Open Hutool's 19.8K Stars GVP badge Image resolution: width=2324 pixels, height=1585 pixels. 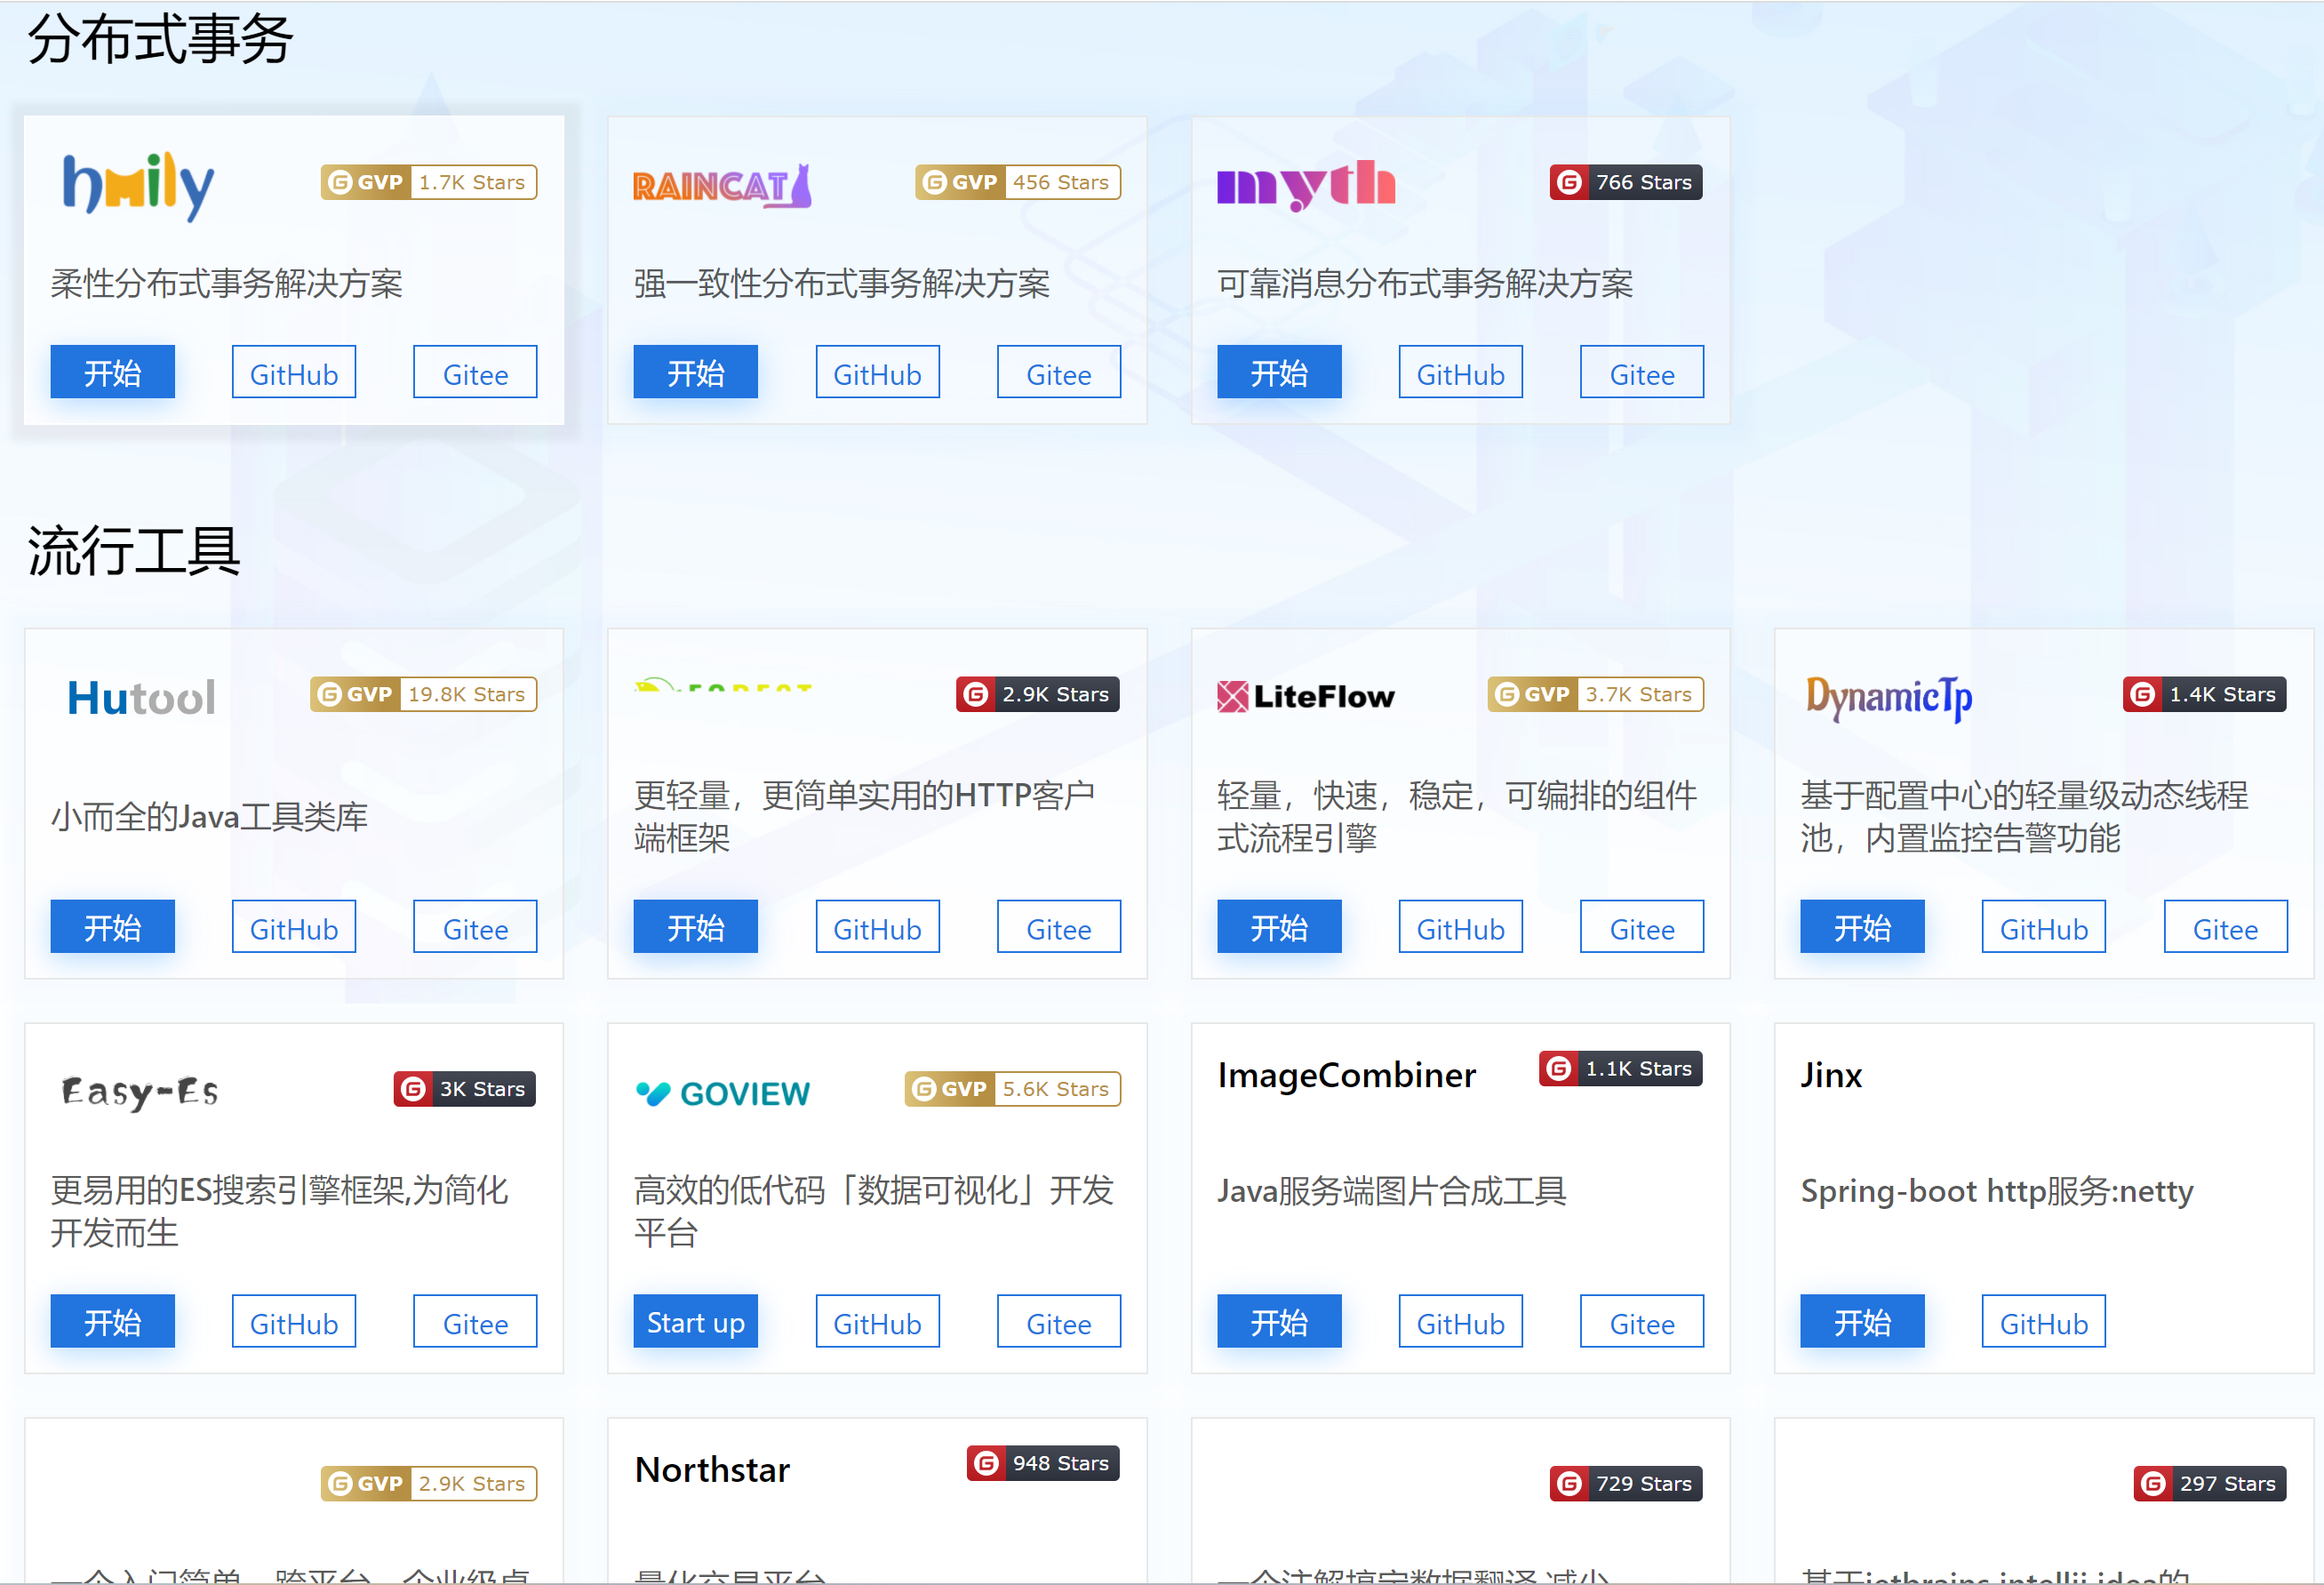423,694
